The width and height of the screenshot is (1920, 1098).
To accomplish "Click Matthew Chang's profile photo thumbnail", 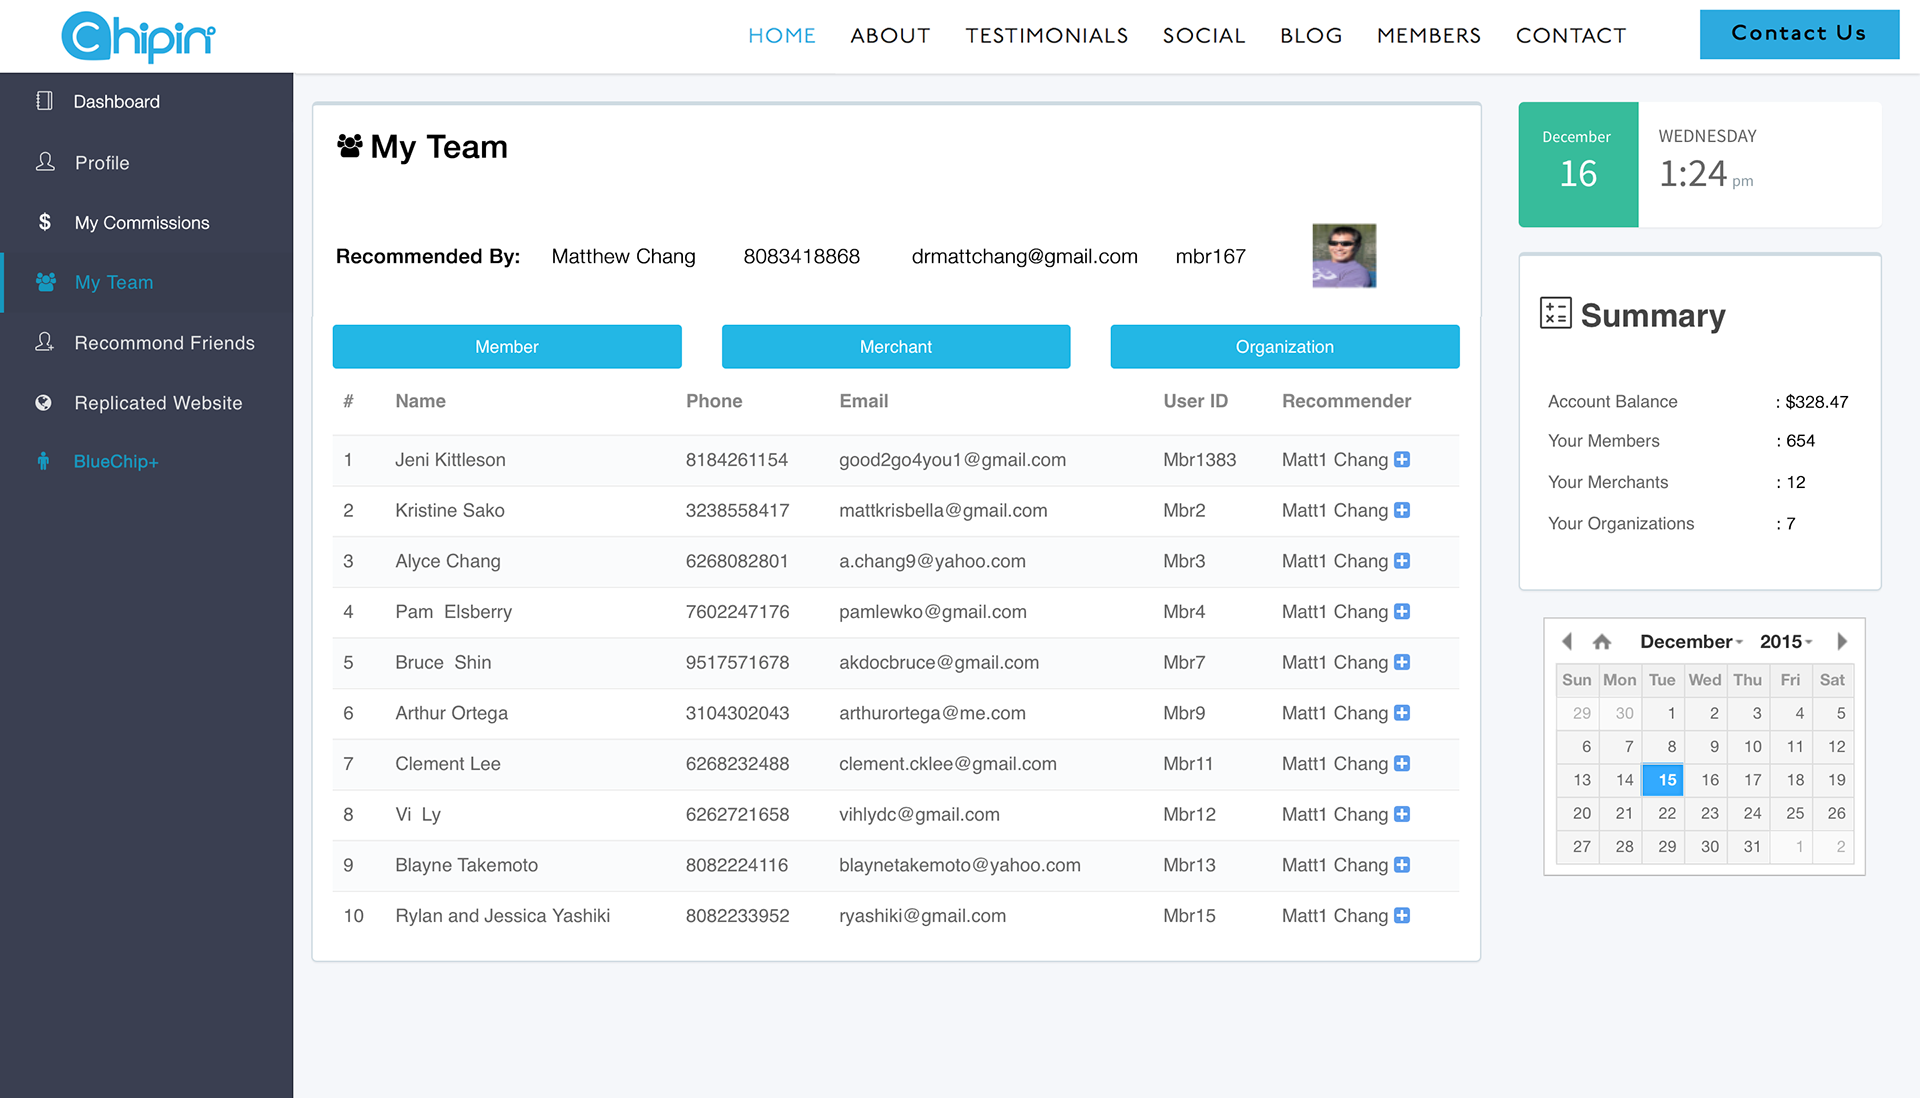I will tap(1344, 256).
